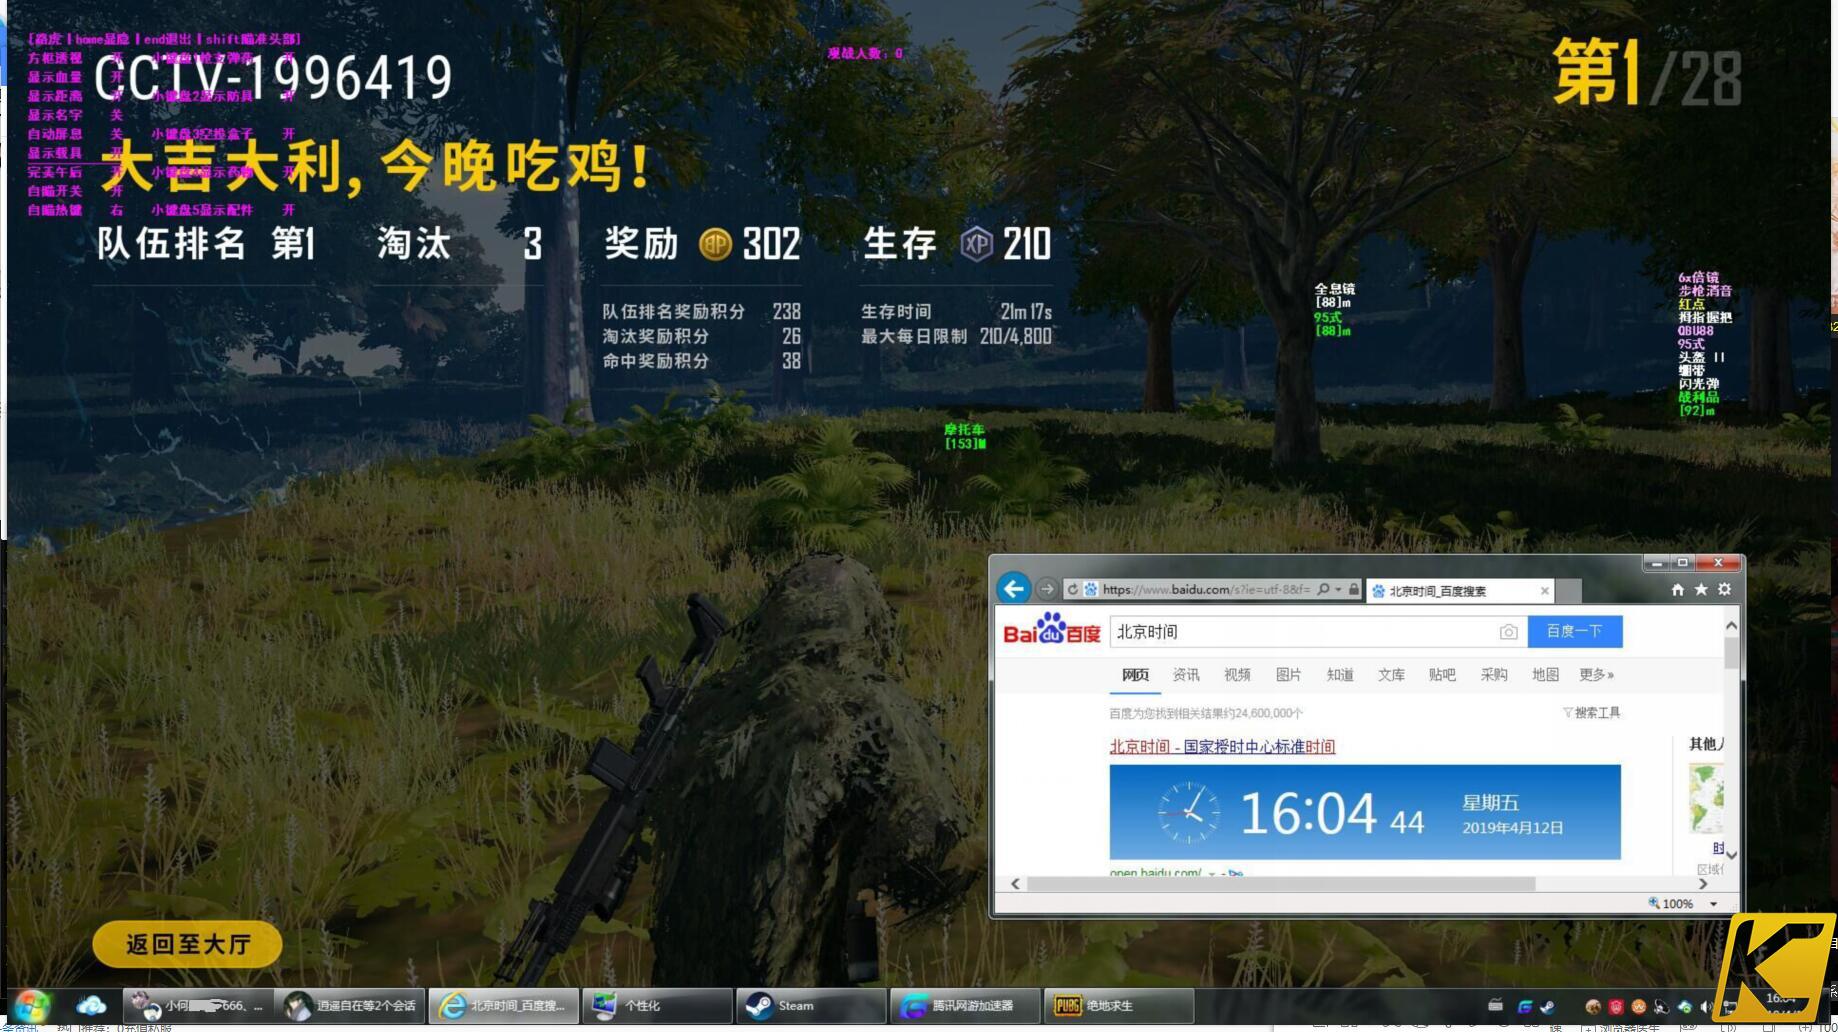Click the headset tray icon
This screenshot has width=1838, height=1032.
pos(1661,1007)
